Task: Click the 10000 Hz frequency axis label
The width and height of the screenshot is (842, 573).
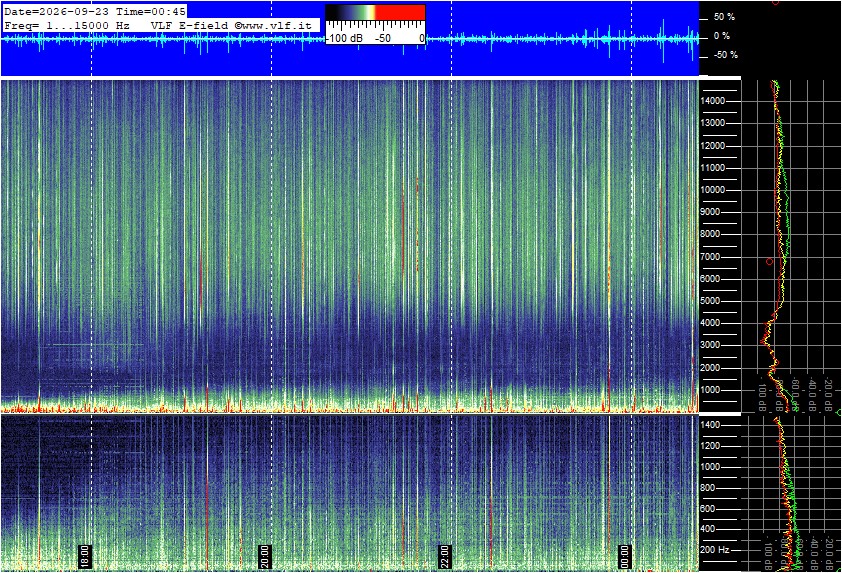Action: [712, 190]
